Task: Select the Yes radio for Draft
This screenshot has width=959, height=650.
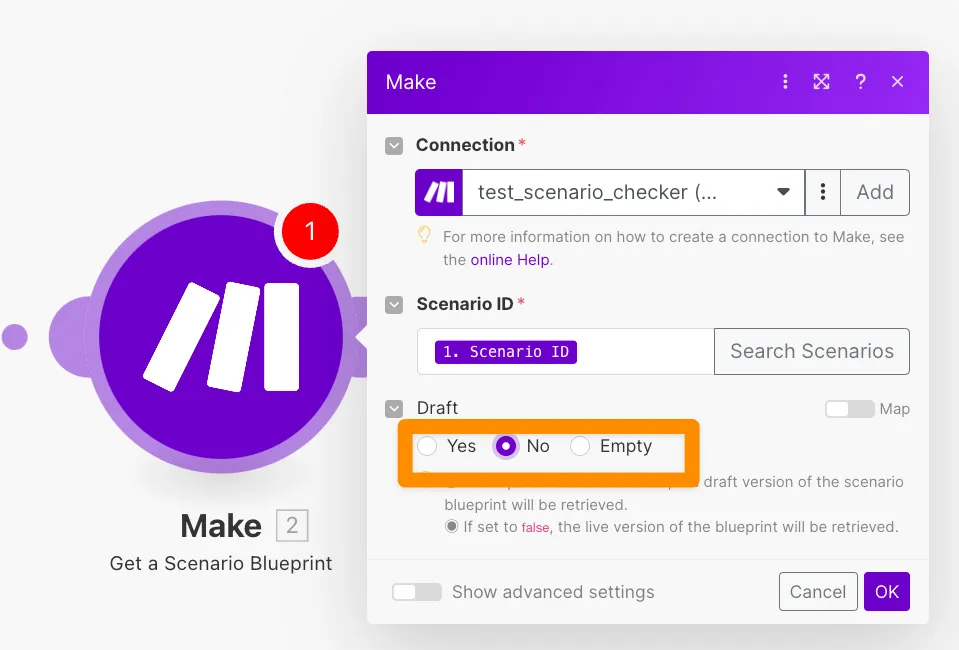Action: coord(427,446)
